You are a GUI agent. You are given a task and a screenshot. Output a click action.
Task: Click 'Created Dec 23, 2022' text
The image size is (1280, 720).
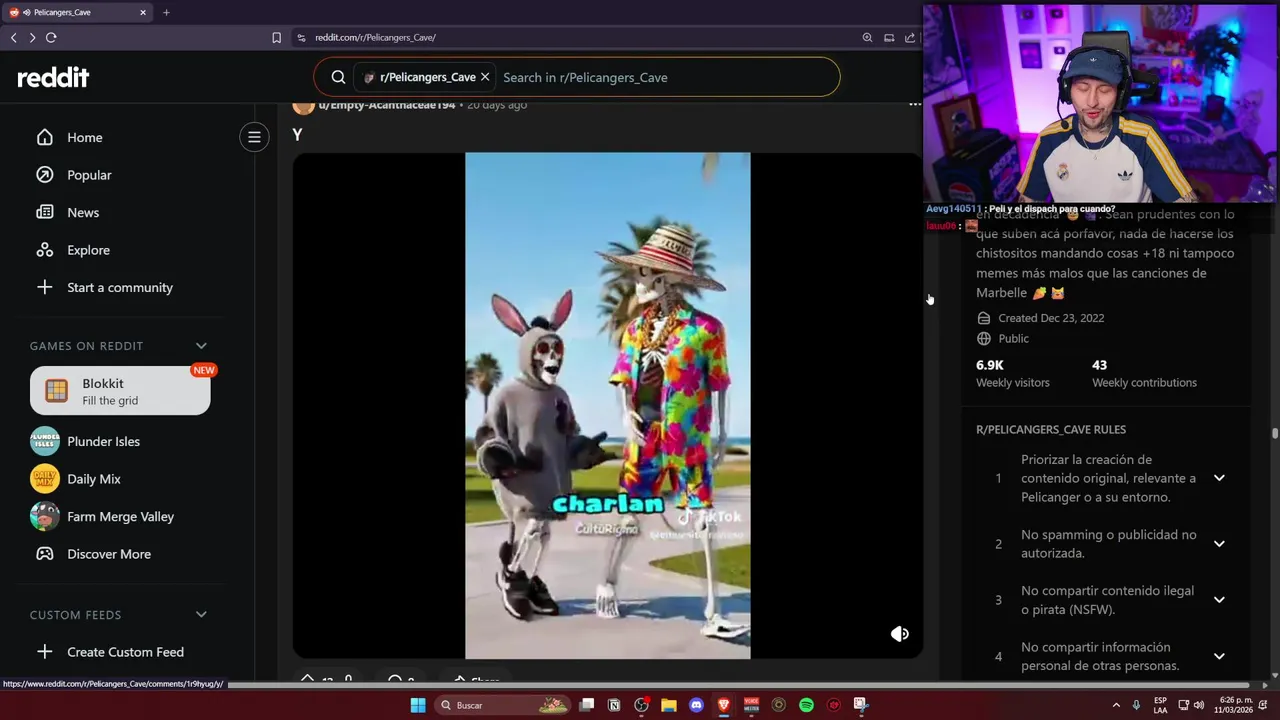point(1051,318)
